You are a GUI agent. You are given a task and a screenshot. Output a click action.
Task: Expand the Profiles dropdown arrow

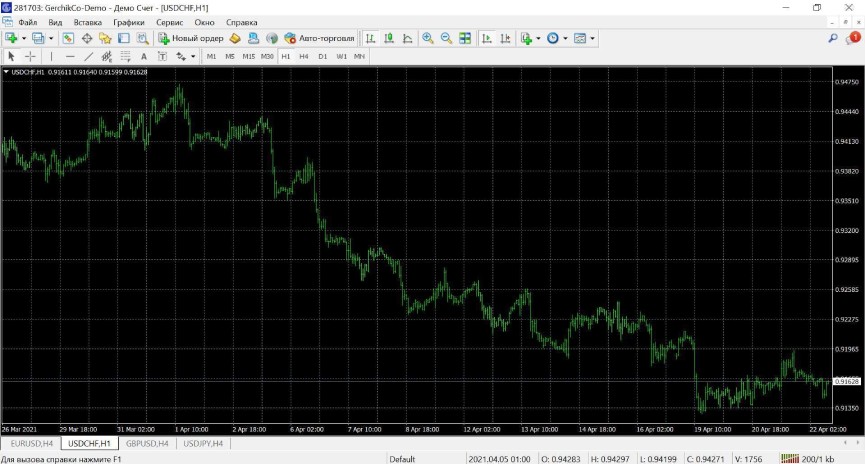[51, 39]
